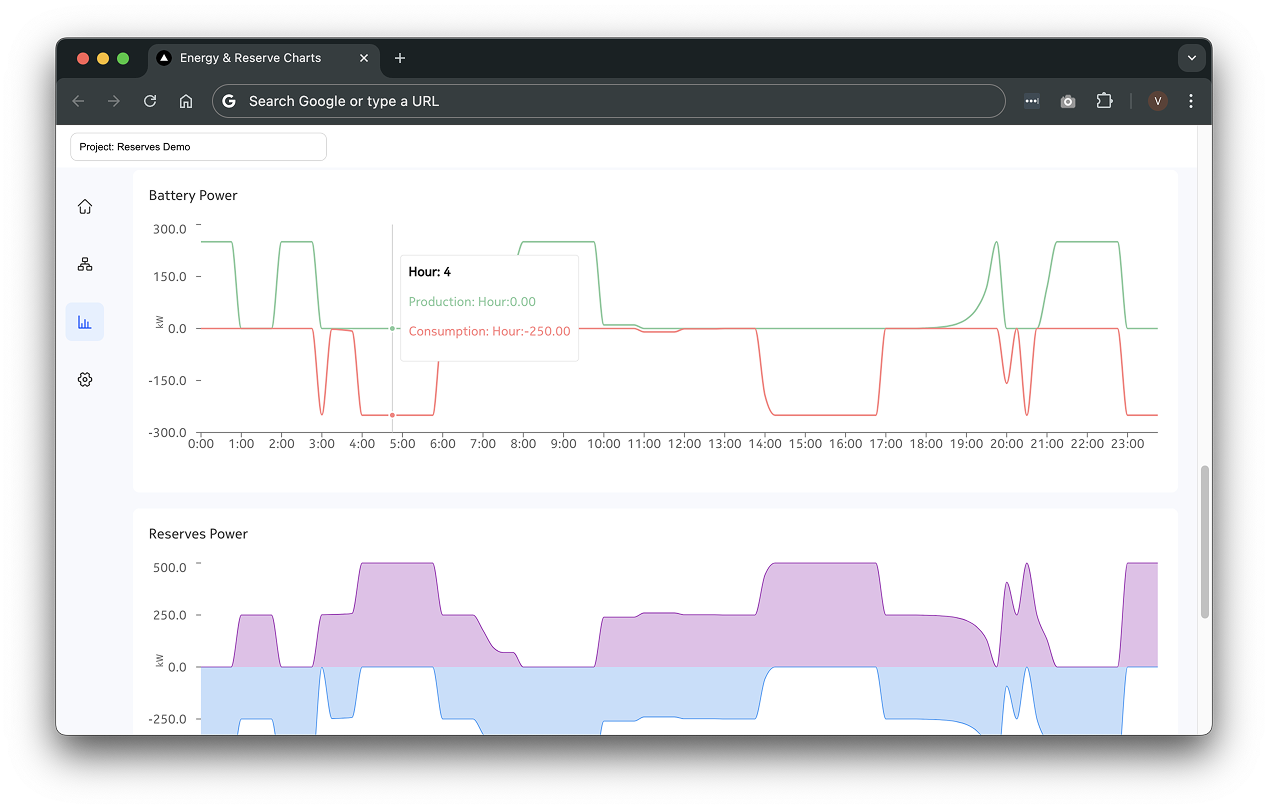This screenshot has width=1268, height=809.
Task: Click the three-dots extension icon in the toolbar
Action: tap(1032, 101)
